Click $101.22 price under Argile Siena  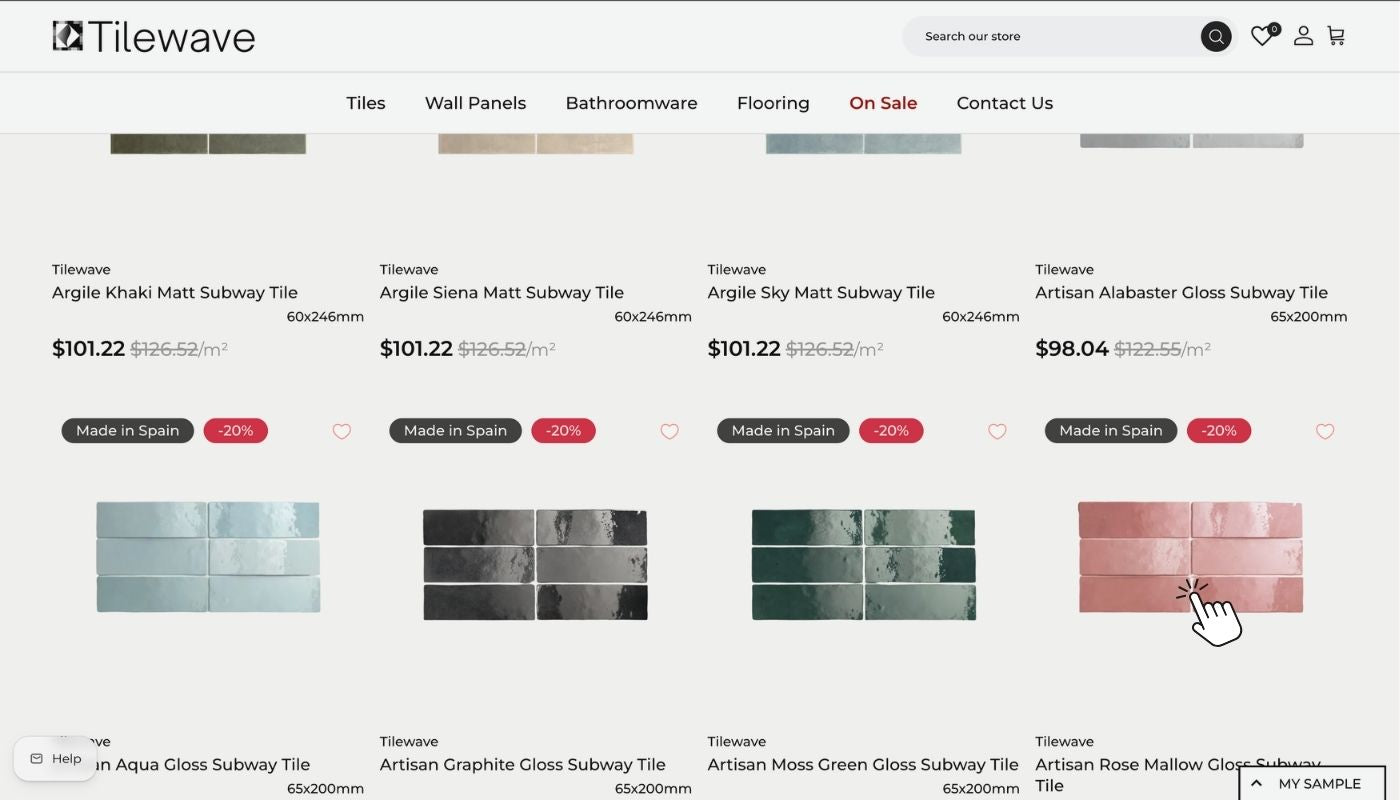coord(416,349)
